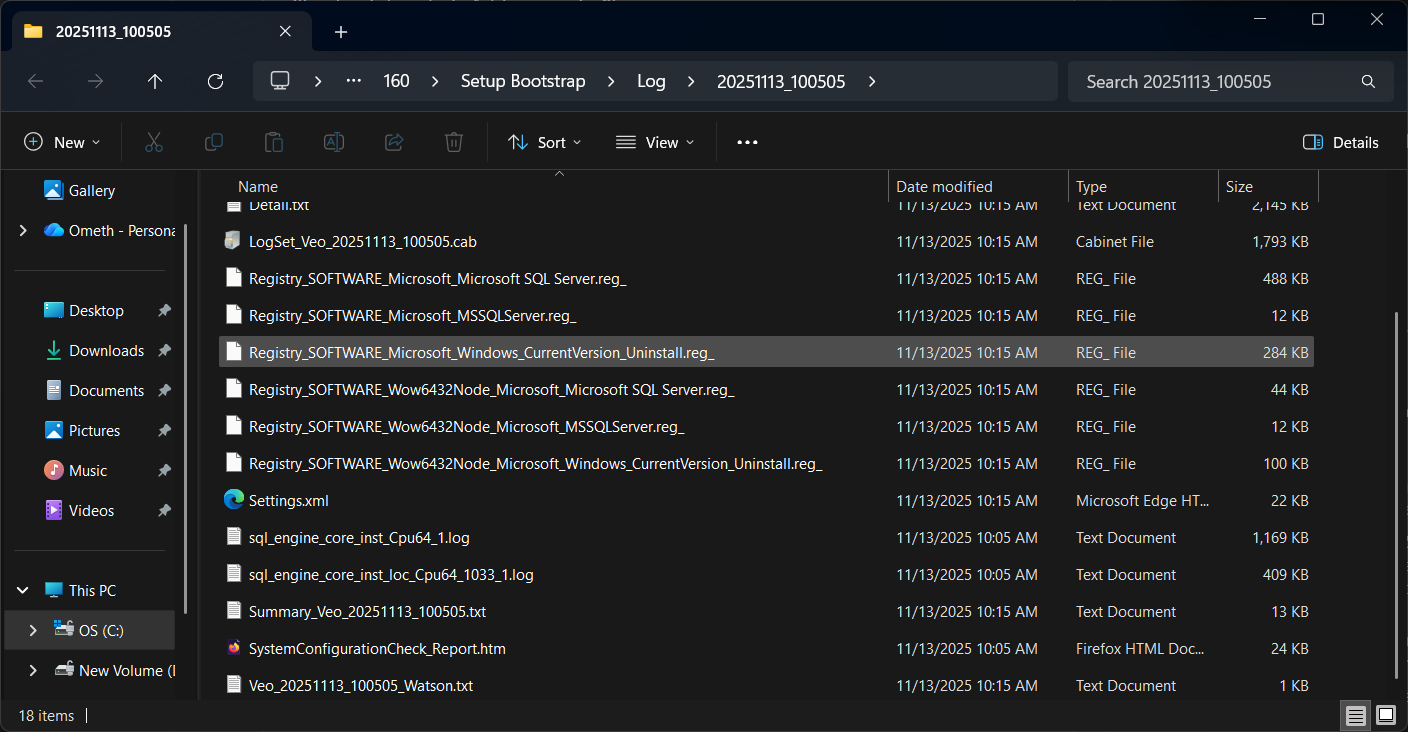Click the This PC monitor icon in address bar
Image resolution: width=1408 pixels, height=732 pixels.
[280, 81]
